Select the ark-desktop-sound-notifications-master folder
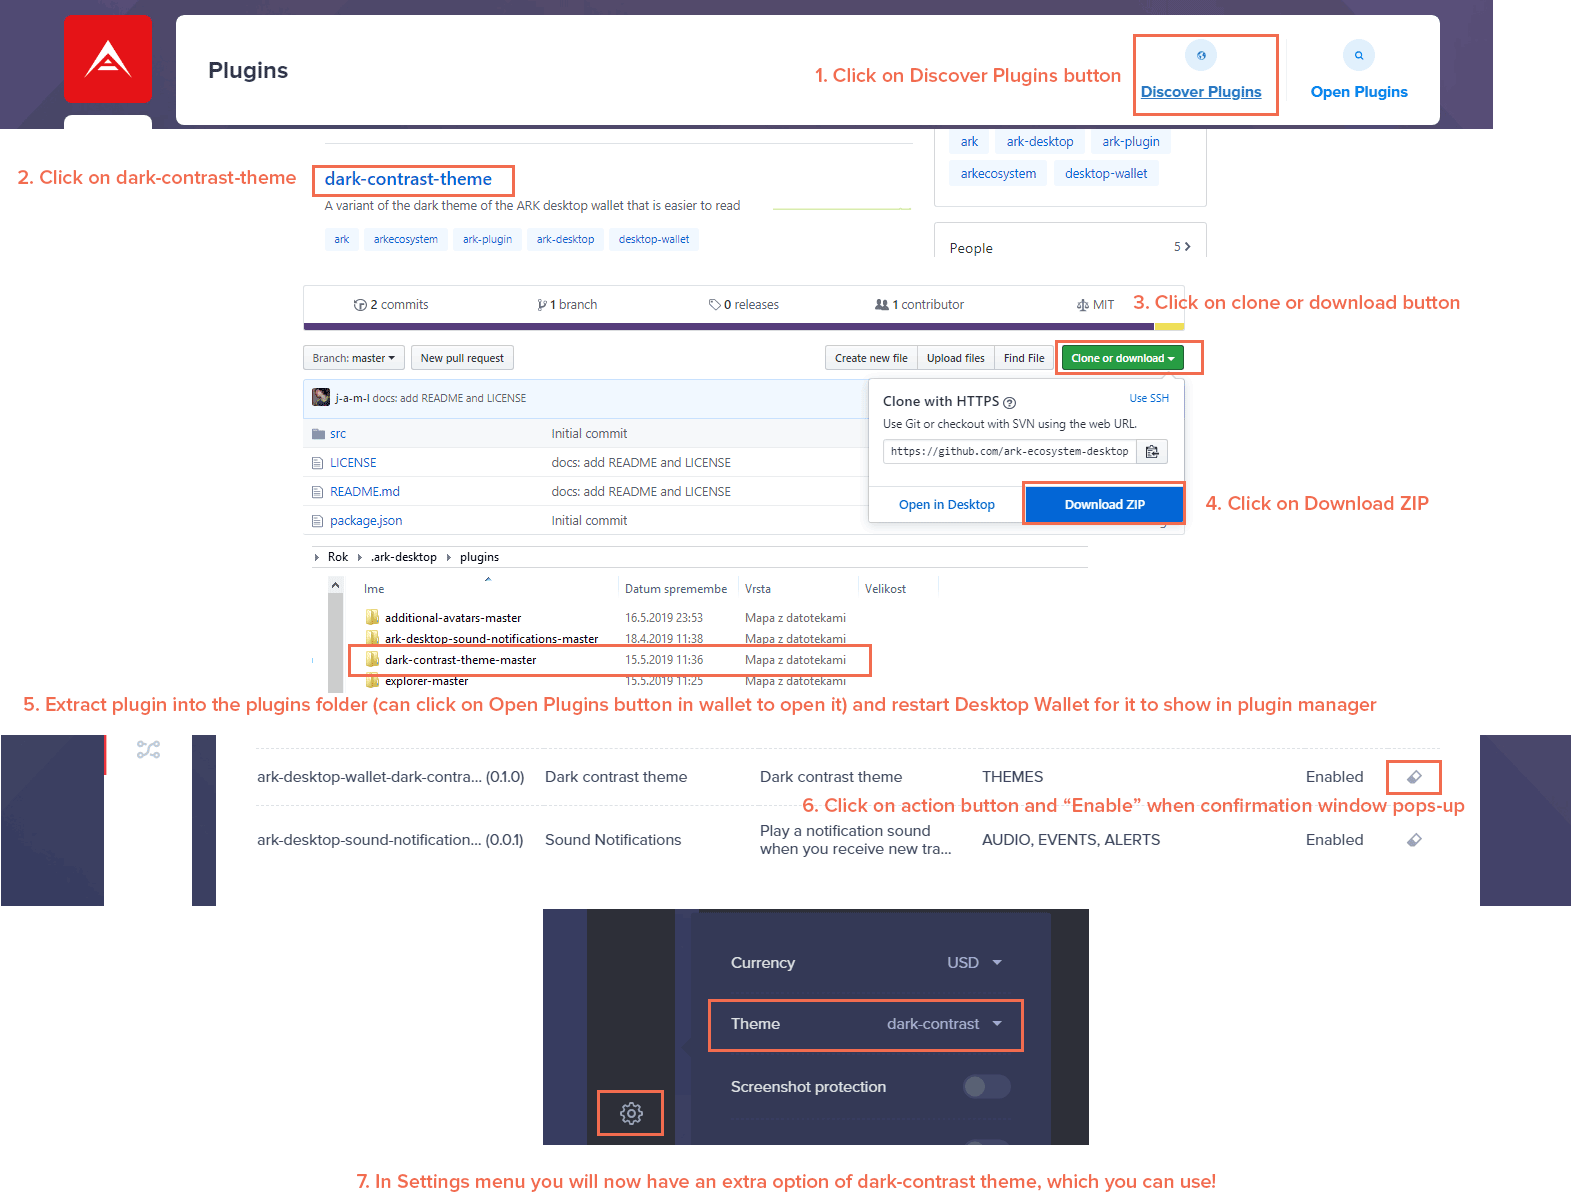The height and width of the screenshot is (1192, 1571). [x=491, y=639]
